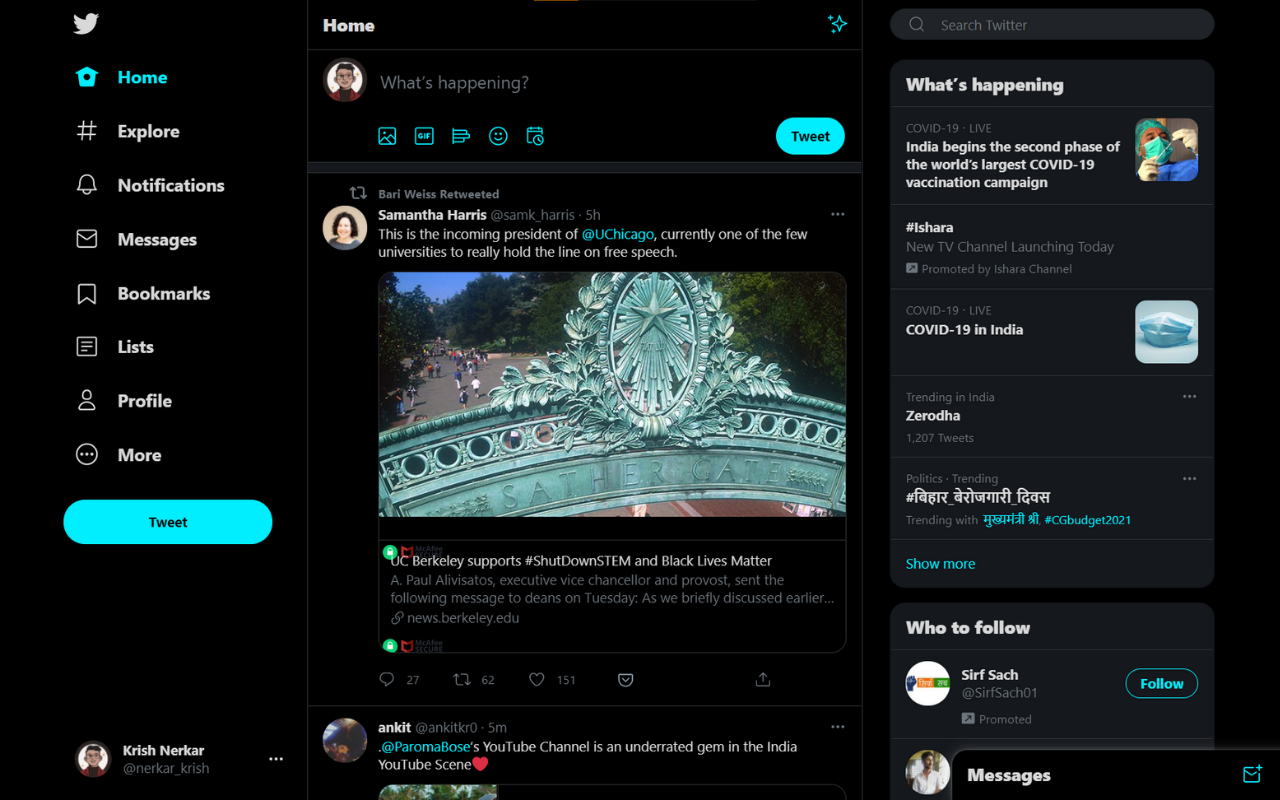Add a poll to the tweet
The image size is (1280, 800).
pyautogui.click(x=461, y=136)
